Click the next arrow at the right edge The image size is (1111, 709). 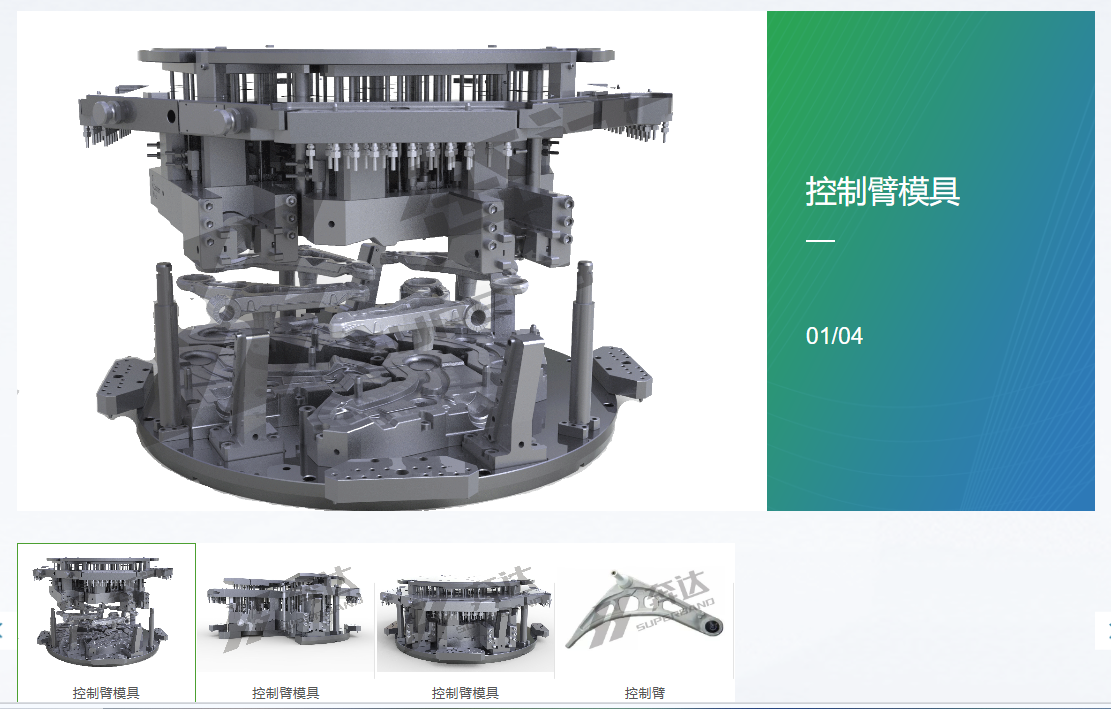1106,630
